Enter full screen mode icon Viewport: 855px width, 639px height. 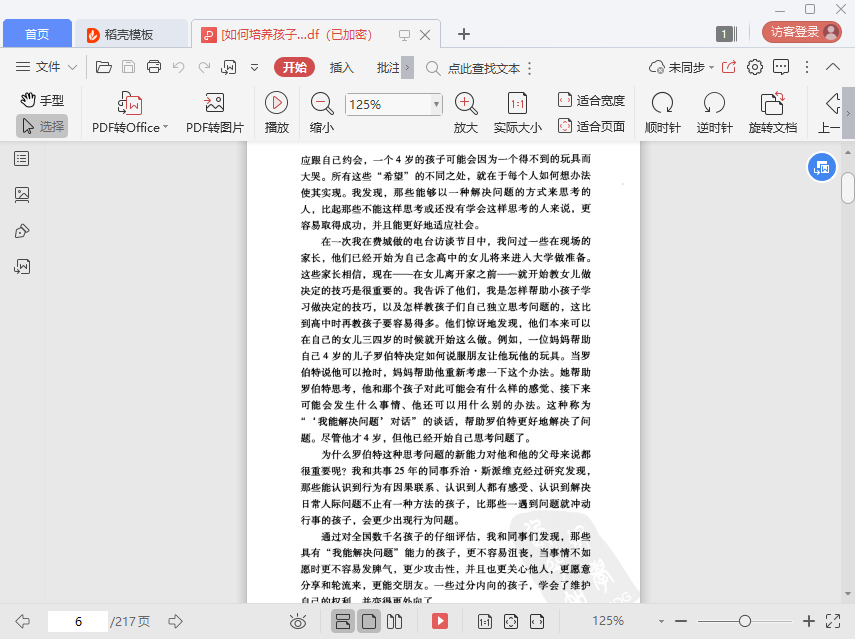tap(833, 621)
